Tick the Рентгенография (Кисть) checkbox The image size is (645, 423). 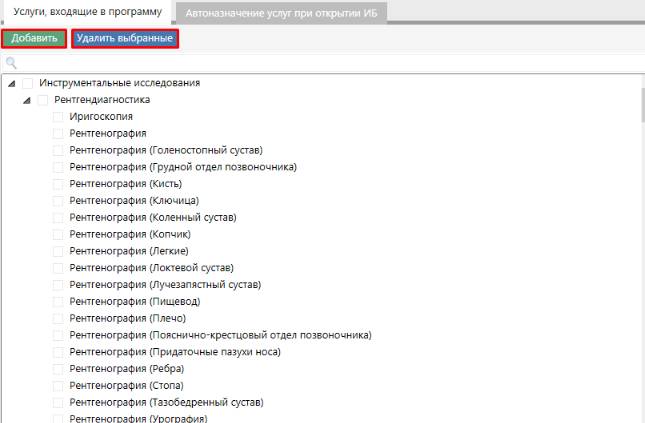click(58, 184)
